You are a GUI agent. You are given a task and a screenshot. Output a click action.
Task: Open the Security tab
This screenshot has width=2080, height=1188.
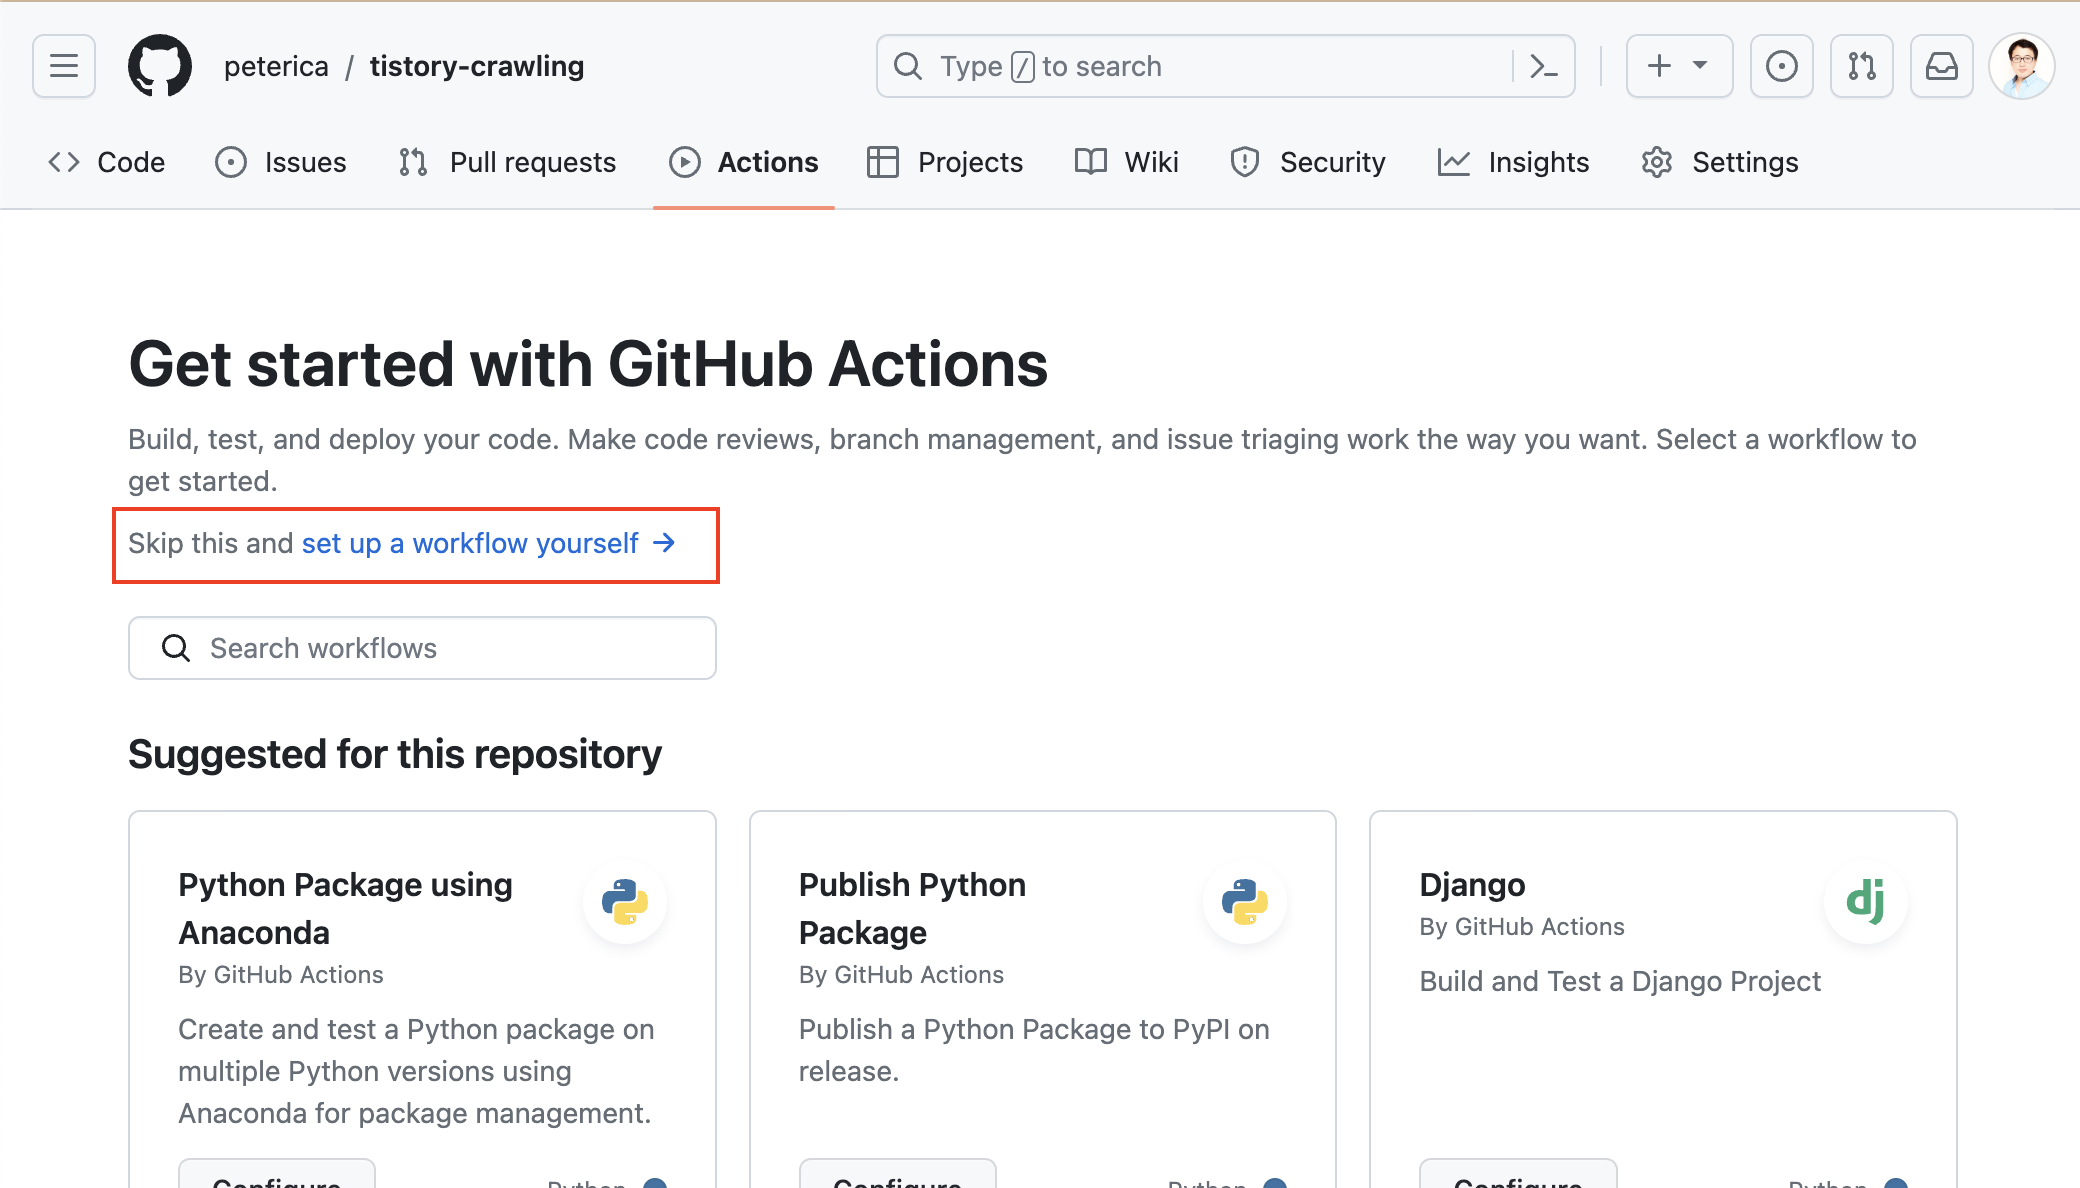[x=1307, y=162]
